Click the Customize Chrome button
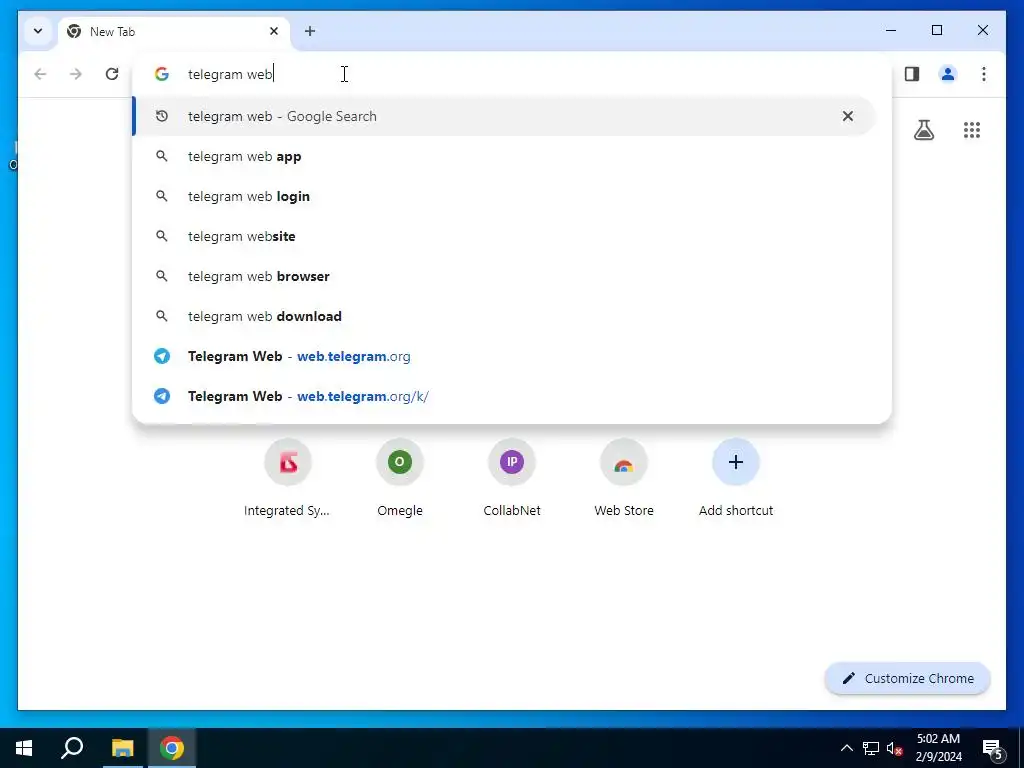 pyautogui.click(x=908, y=679)
